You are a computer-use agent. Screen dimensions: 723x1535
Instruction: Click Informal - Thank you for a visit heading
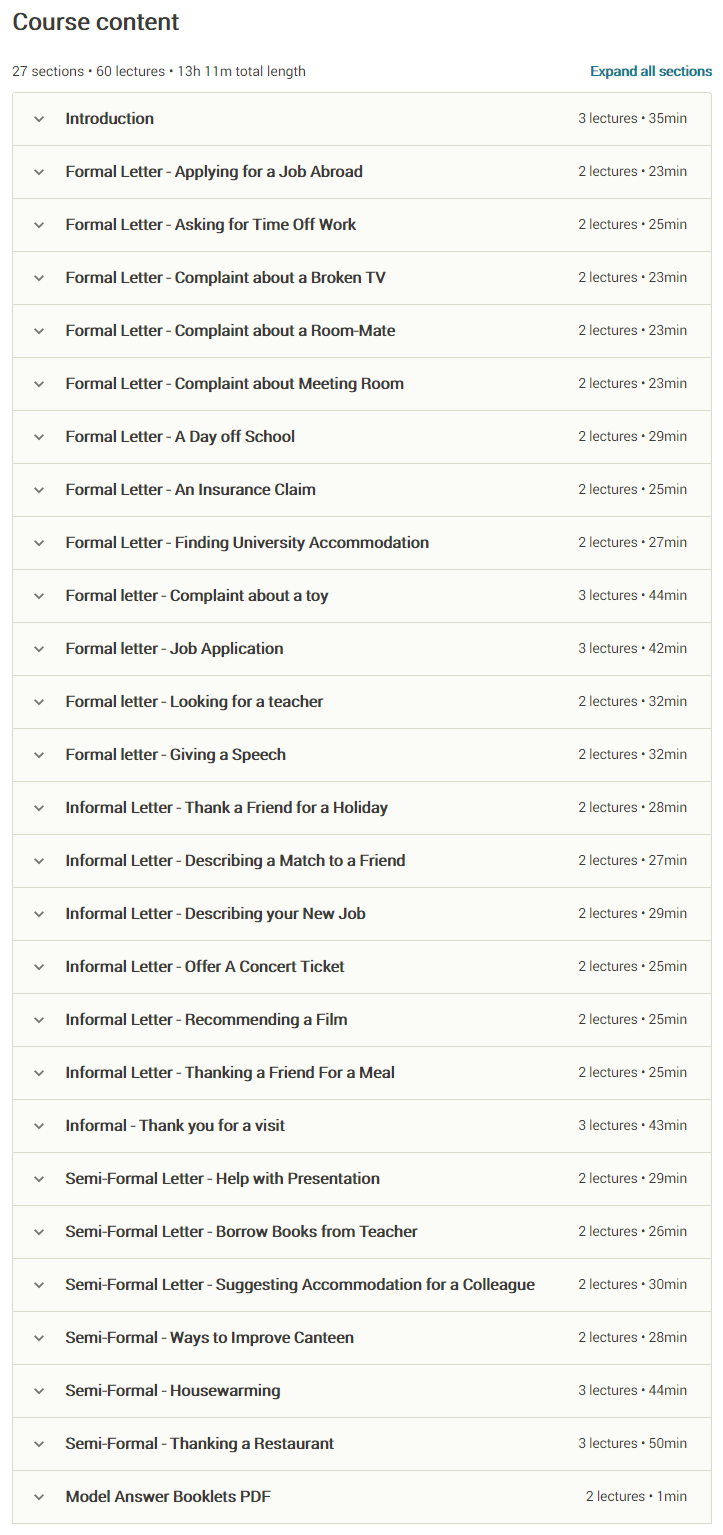tap(175, 1126)
